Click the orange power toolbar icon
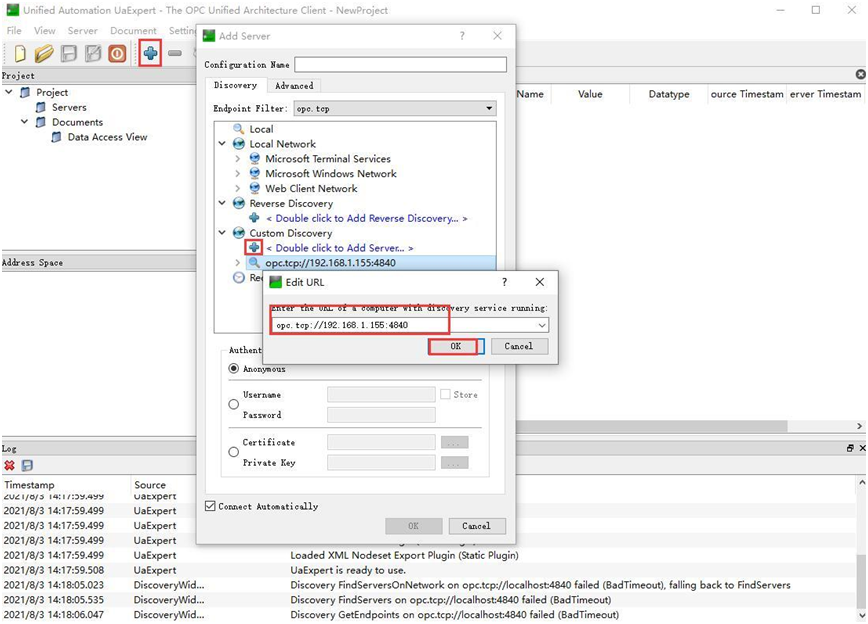868x624 pixels. point(117,54)
